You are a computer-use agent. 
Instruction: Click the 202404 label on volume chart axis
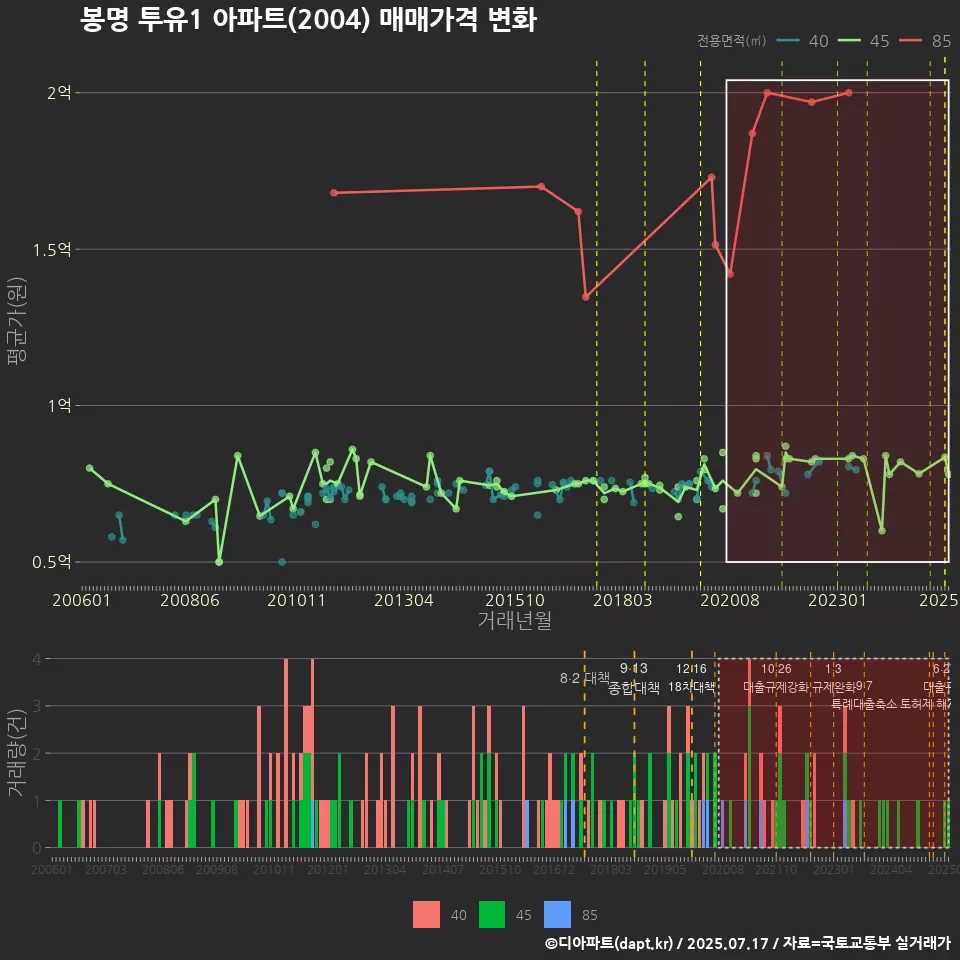pyautogui.click(x=891, y=869)
